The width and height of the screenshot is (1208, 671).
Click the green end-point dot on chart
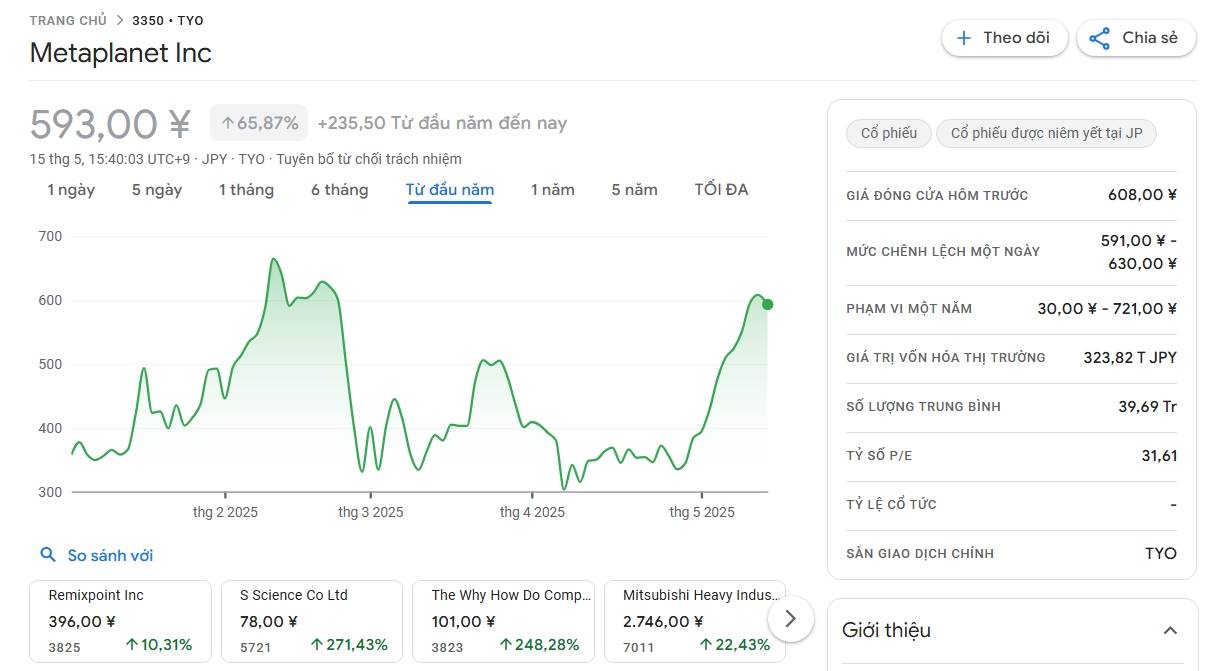tap(767, 304)
